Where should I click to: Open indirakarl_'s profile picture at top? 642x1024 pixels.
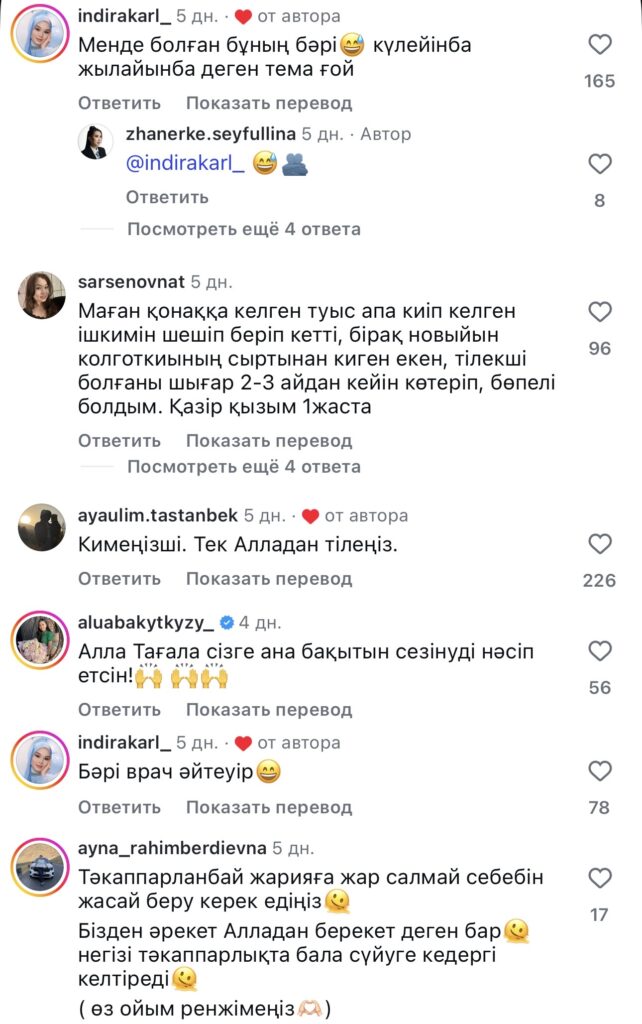coord(38,38)
